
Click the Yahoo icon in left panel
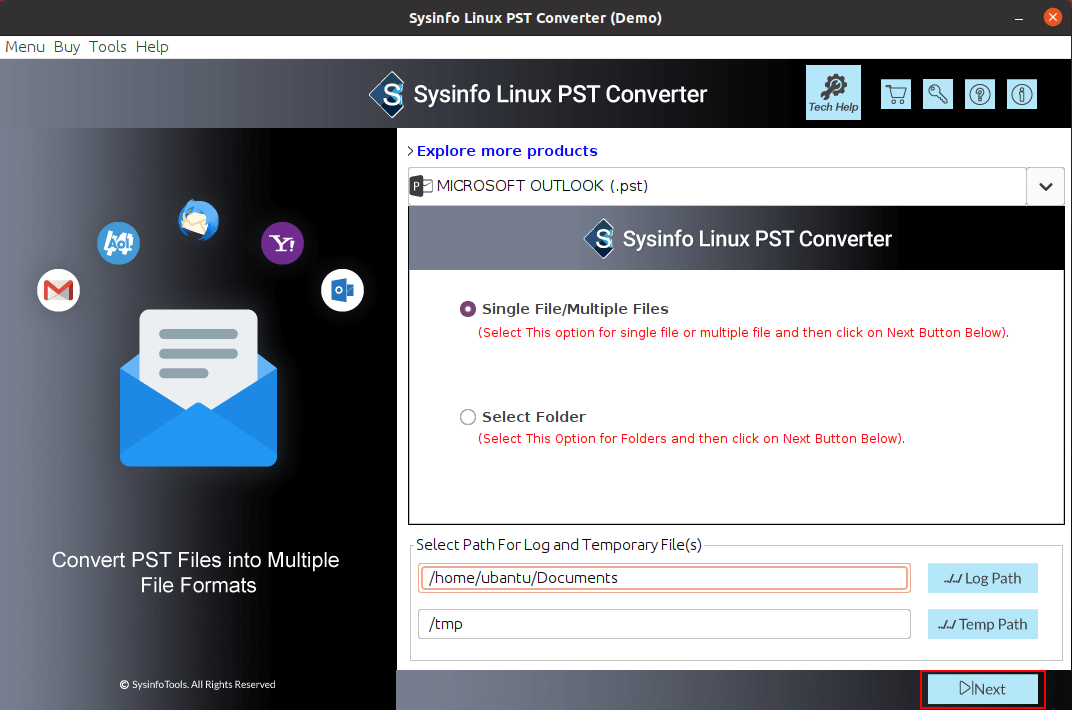[282, 243]
